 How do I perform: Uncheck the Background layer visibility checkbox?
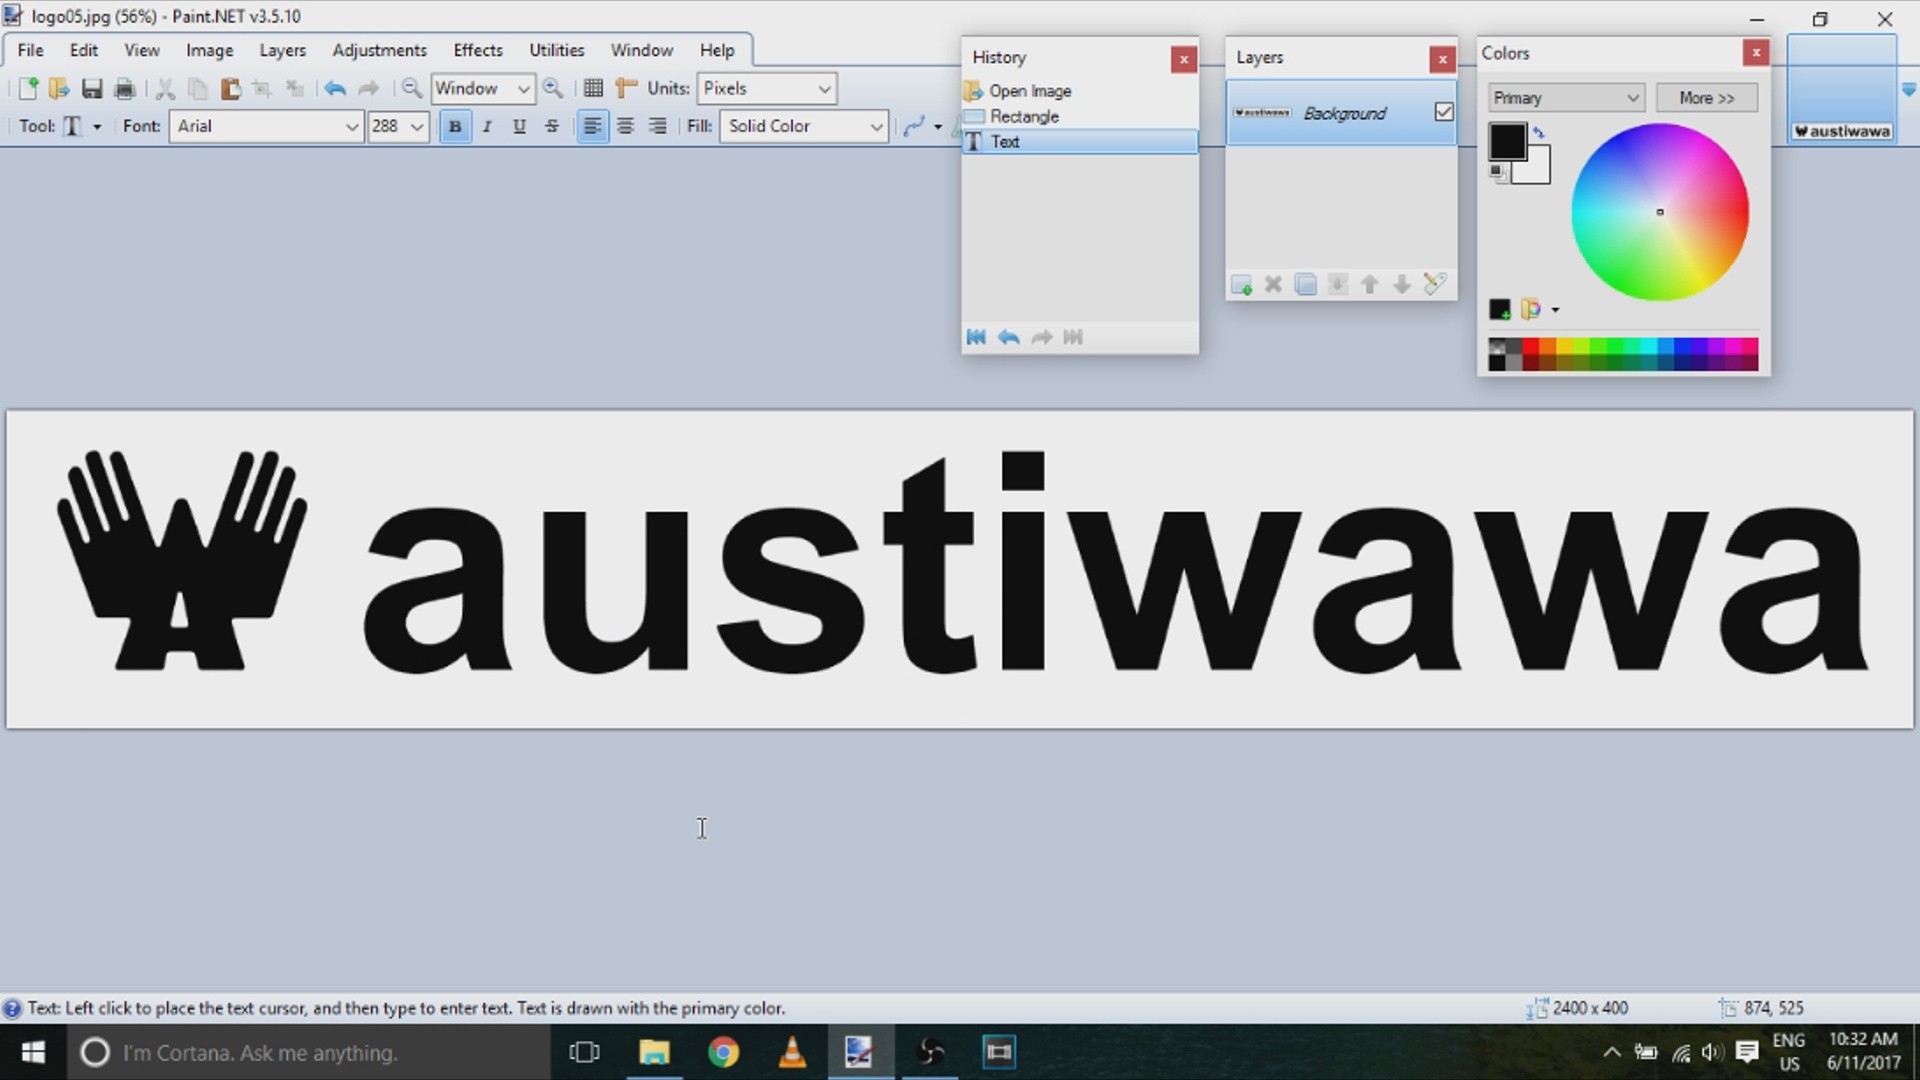tap(1443, 112)
